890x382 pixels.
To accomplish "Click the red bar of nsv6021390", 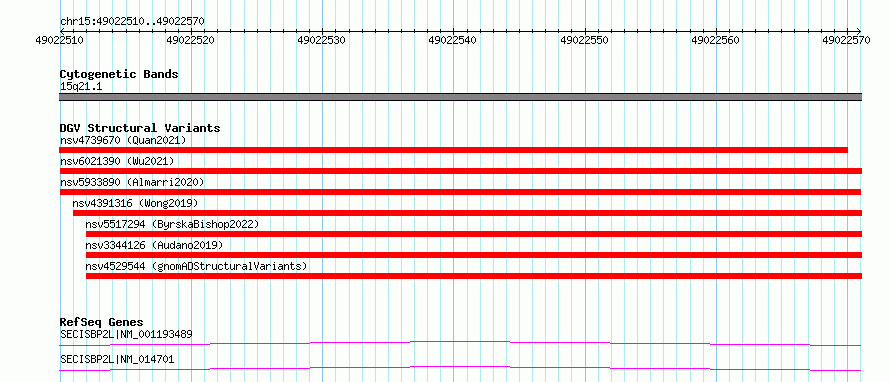I will 460,171.
